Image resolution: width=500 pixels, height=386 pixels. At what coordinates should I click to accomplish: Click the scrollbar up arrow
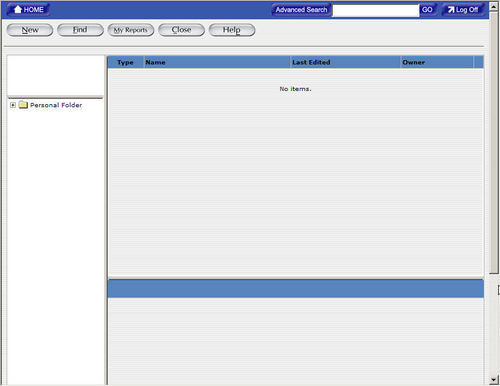click(x=494, y=6)
